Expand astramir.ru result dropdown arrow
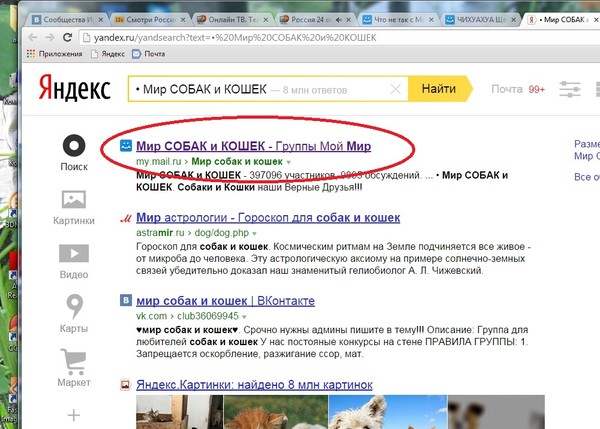600x429 pixels. tap(254, 233)
